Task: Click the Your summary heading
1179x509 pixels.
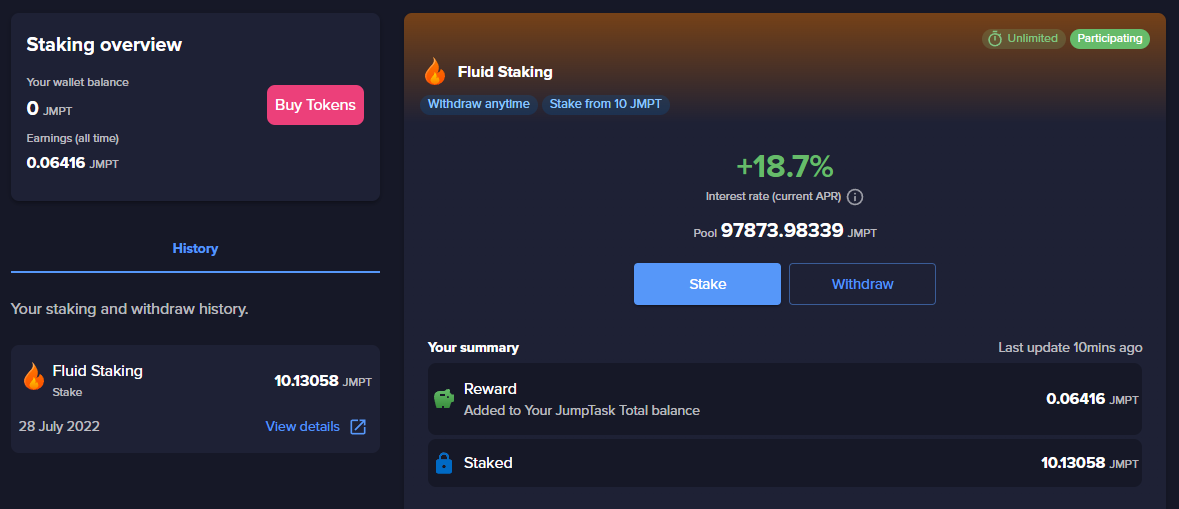Action: click(473, 347)
